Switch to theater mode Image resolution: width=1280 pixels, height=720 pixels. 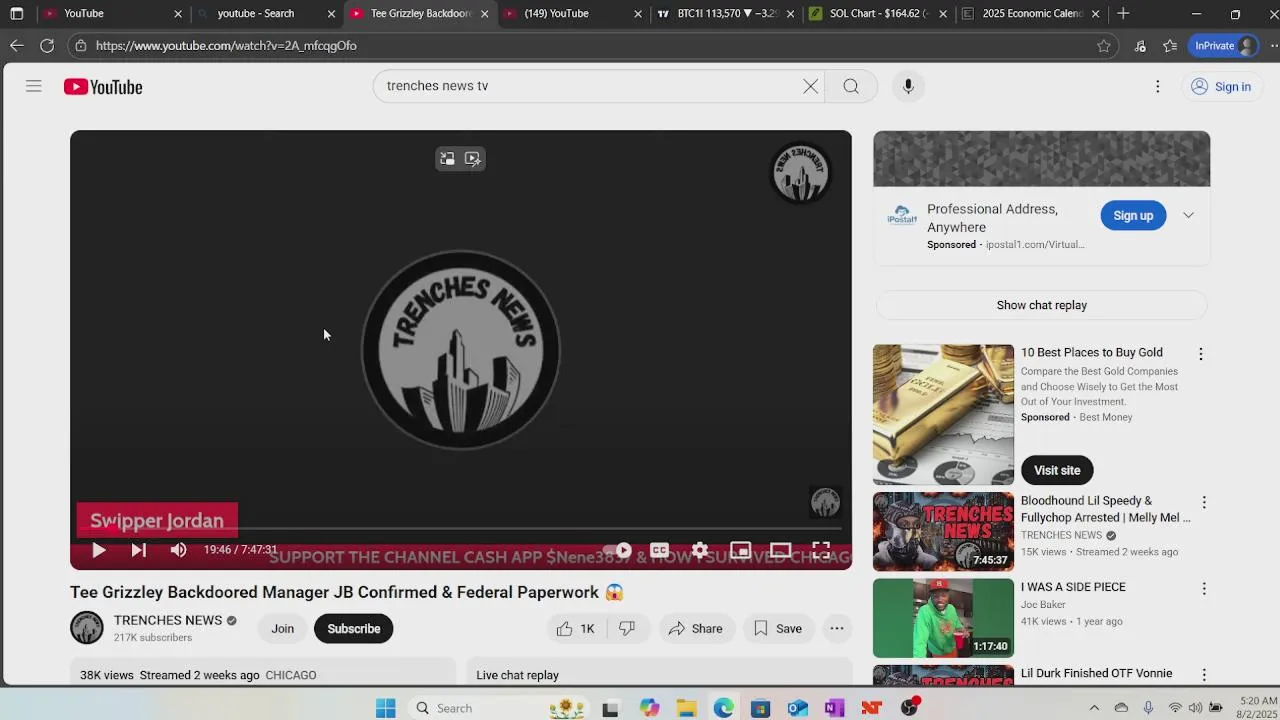pyautogui.click(x=780, y=550)
